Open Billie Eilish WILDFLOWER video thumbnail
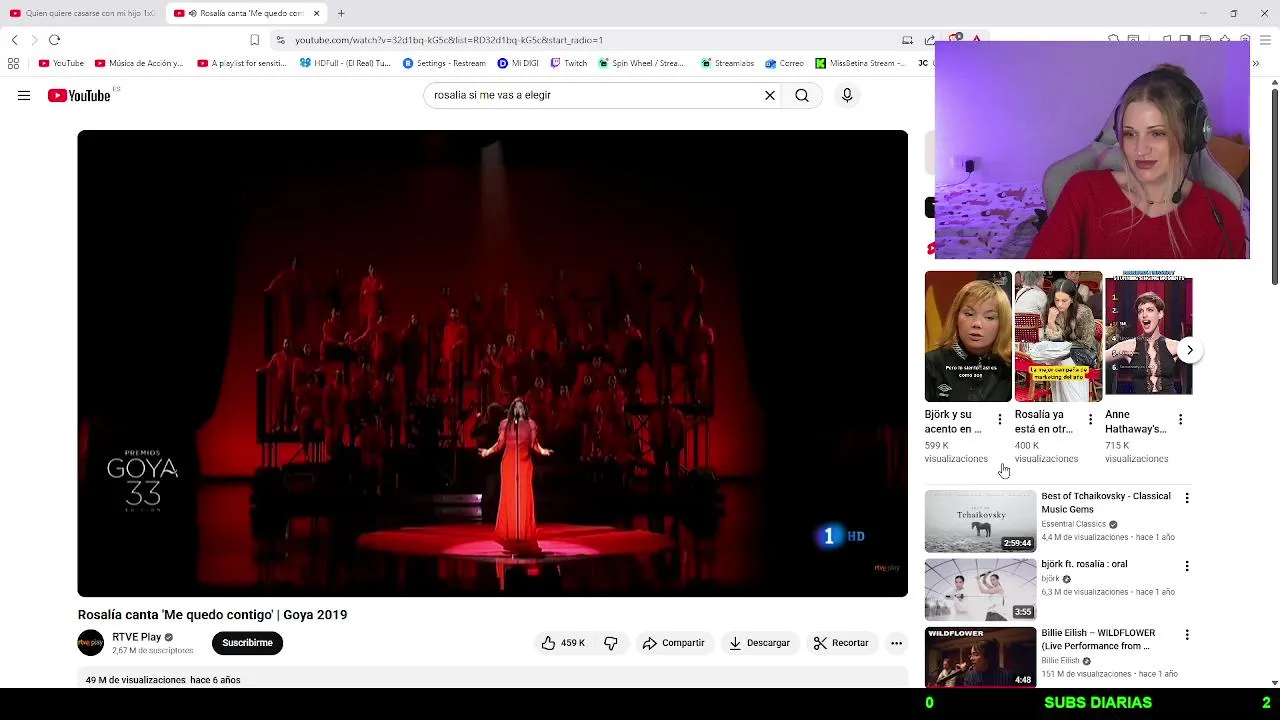Viewport: 1280px width, 720px height. 980,657
